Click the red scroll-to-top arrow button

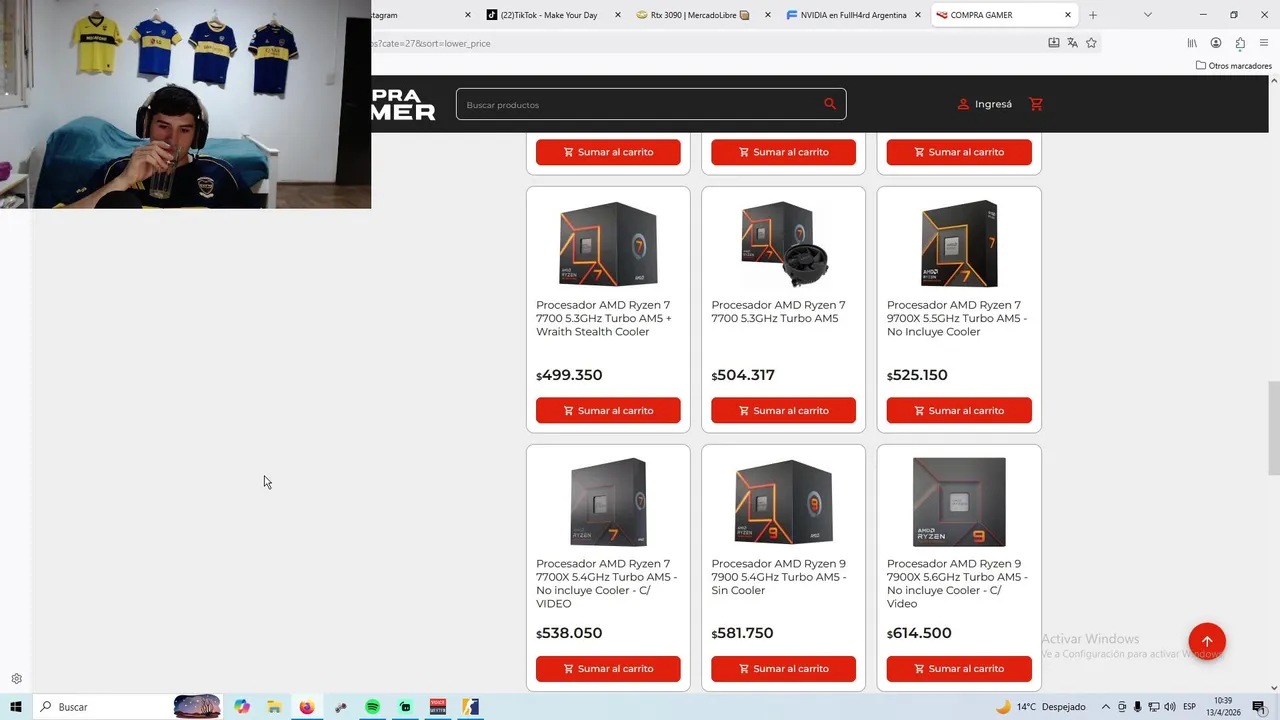tap(1207, 641)
